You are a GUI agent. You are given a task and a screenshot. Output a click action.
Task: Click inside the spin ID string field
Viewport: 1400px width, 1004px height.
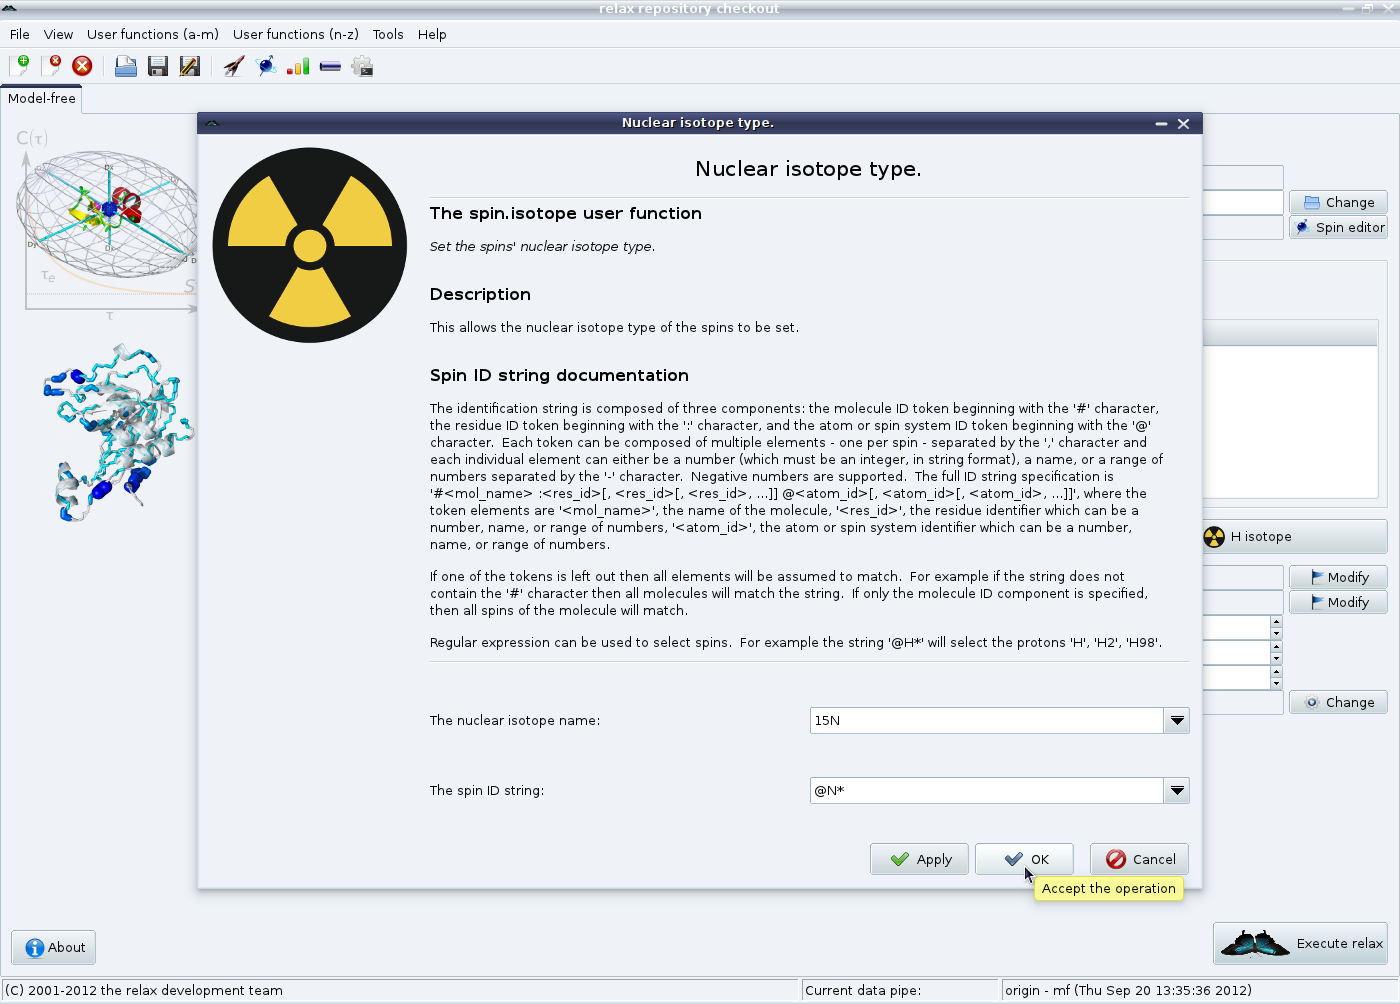pos(985,790)
